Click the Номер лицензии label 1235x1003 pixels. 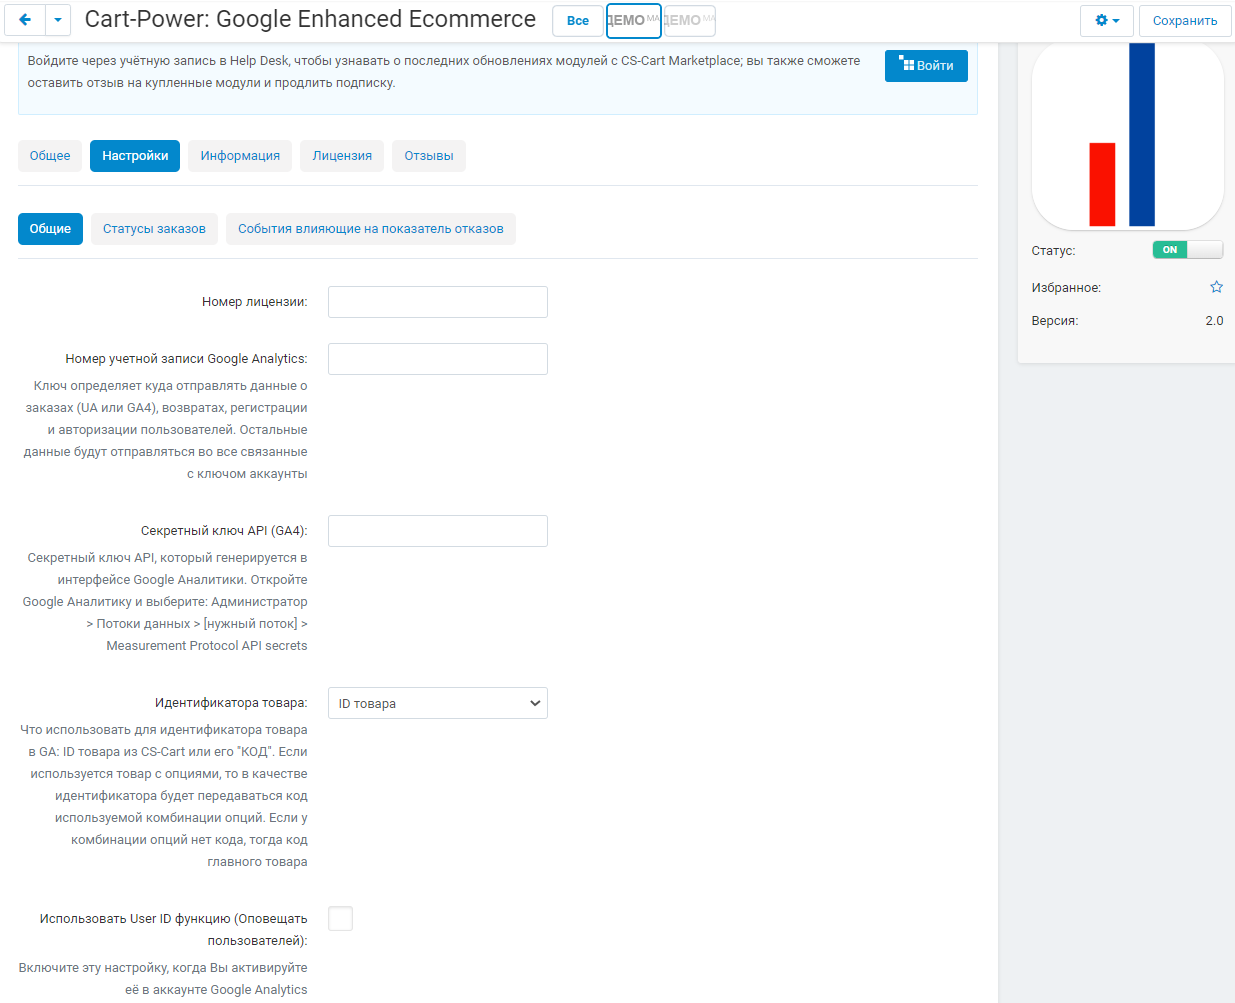(255, 302)
